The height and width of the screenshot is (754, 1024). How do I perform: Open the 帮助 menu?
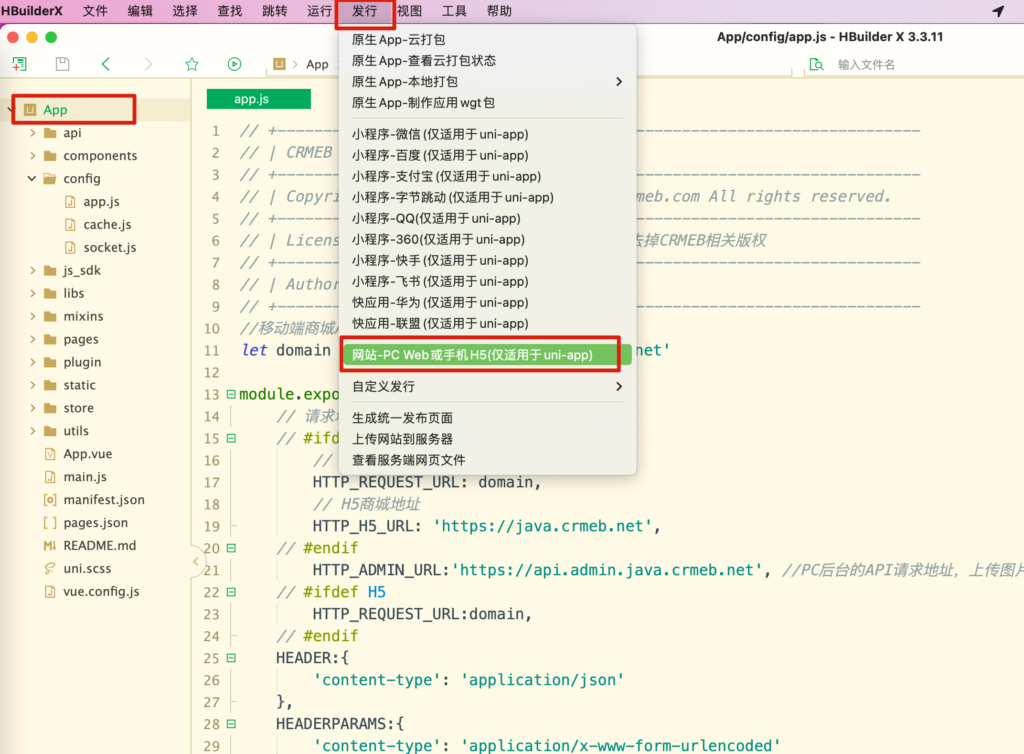500,11
